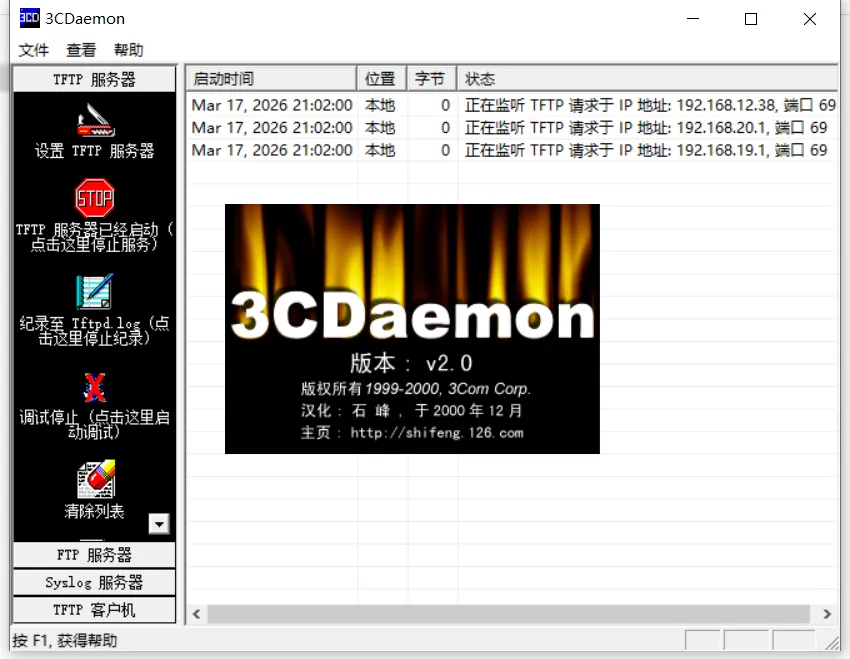Click the 本地 cell in the 192.168.12.38 row
This screenshot has width=850, height=659.
click(380, 105)
